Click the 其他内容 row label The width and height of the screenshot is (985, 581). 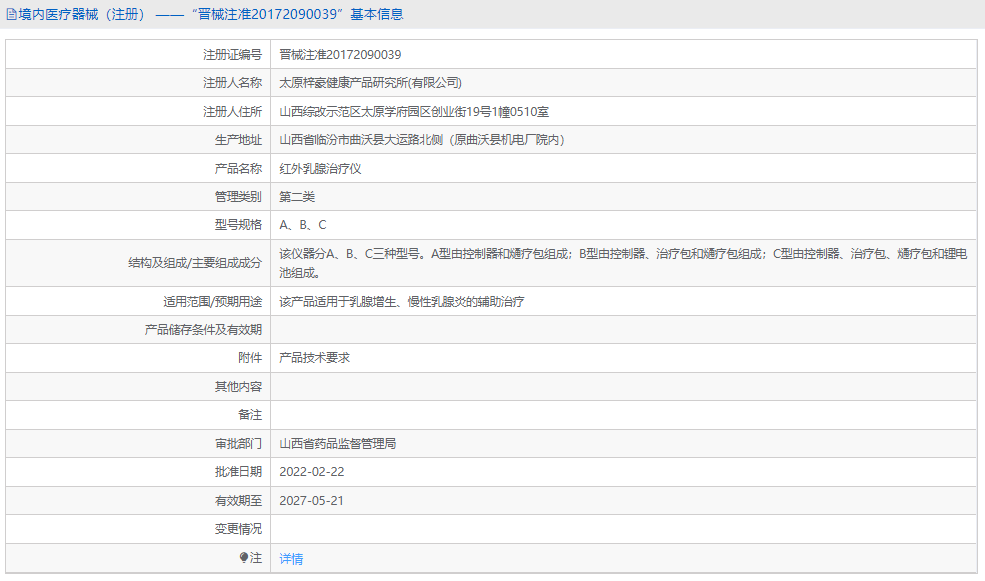pos(238,386)
